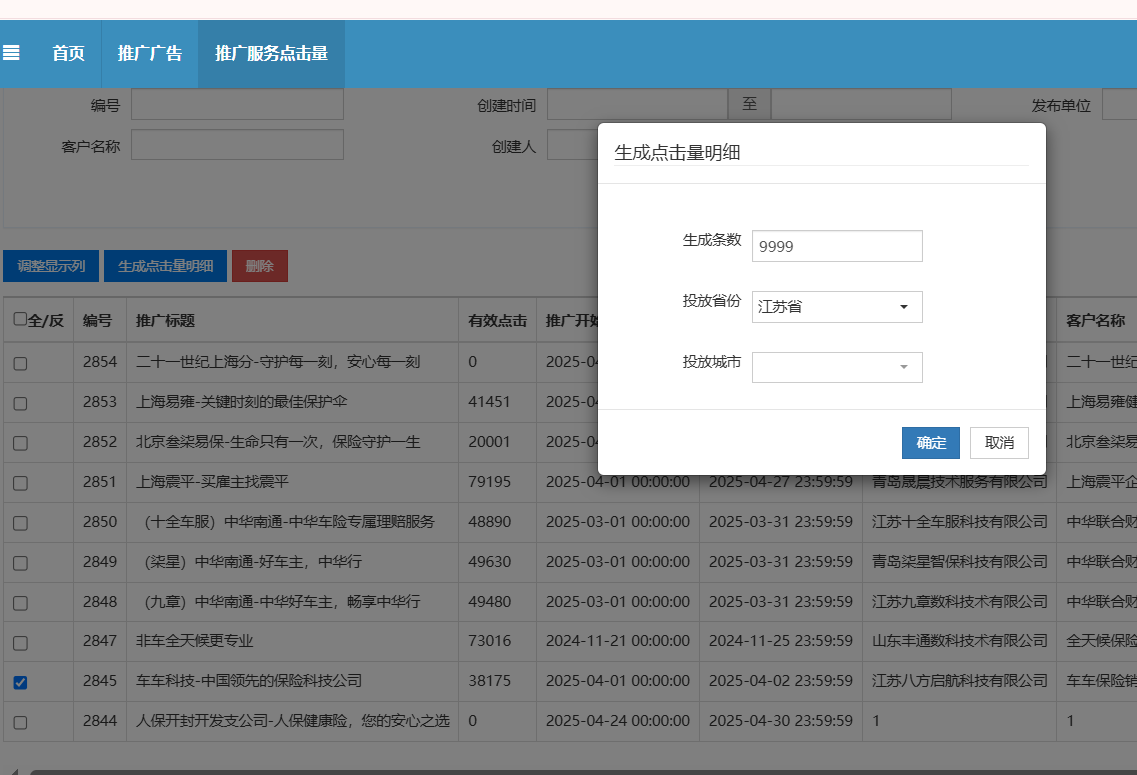
Task: Open the 投放省份 dropdown
Action: pyautogui.click(x=837, y=307)
